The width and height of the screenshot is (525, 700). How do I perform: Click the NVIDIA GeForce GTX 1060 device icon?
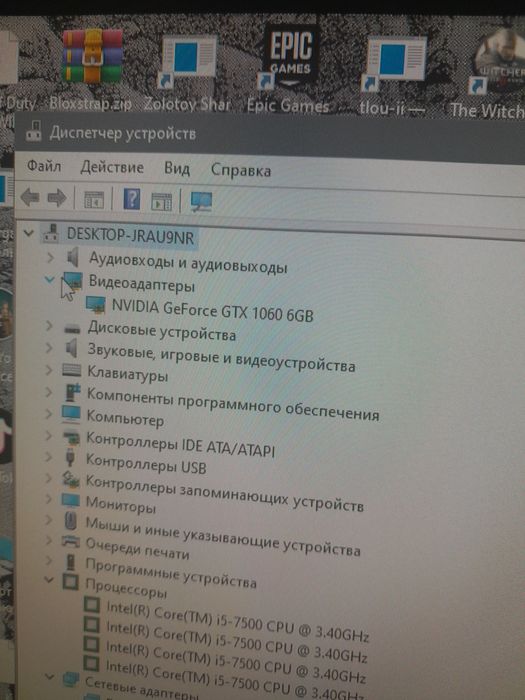point(96,304)
